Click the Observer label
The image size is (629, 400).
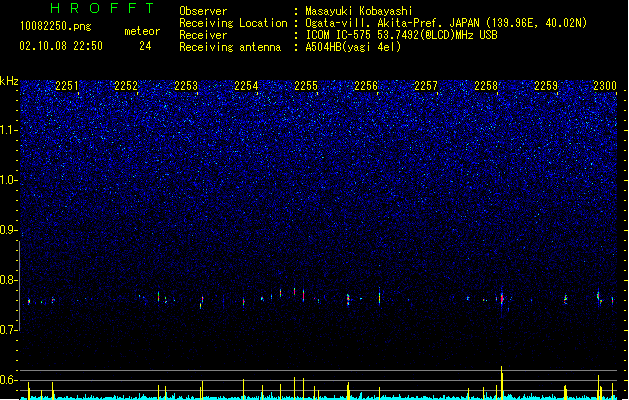click(203, 11)
